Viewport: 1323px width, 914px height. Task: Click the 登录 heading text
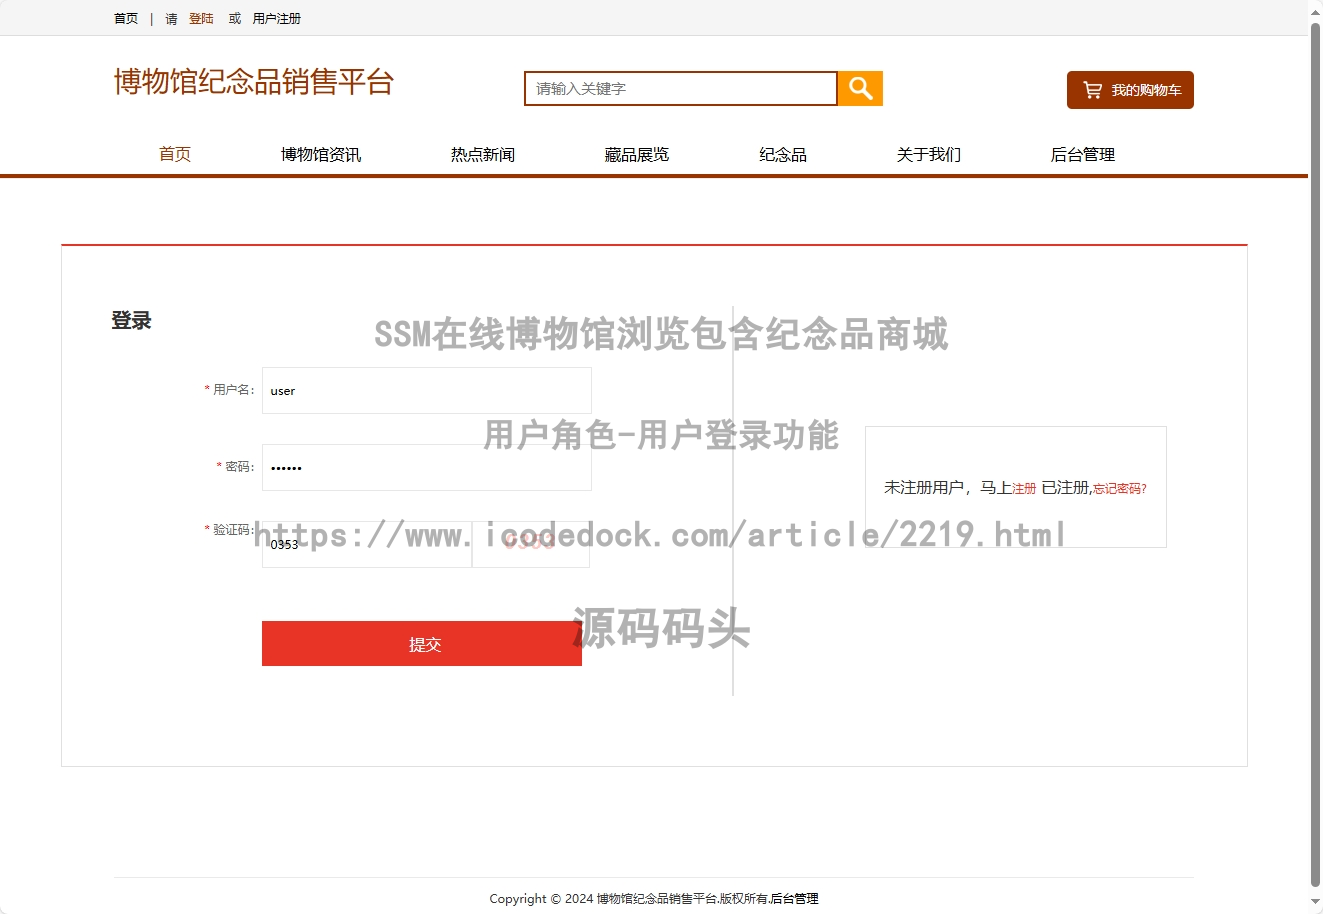[x=131, y=320]
